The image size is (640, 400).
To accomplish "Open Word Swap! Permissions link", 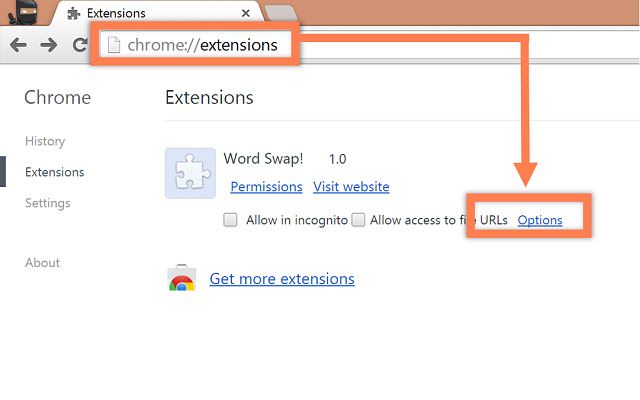I will [266, 187].
